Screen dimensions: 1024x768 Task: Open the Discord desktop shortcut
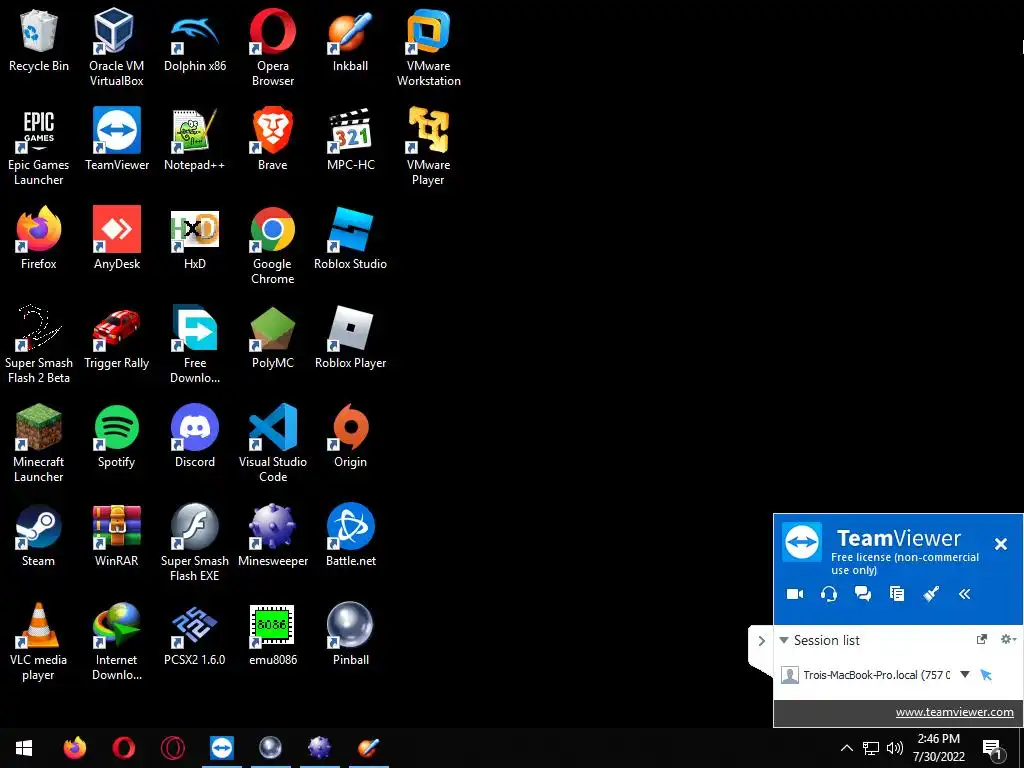[195, 437]
